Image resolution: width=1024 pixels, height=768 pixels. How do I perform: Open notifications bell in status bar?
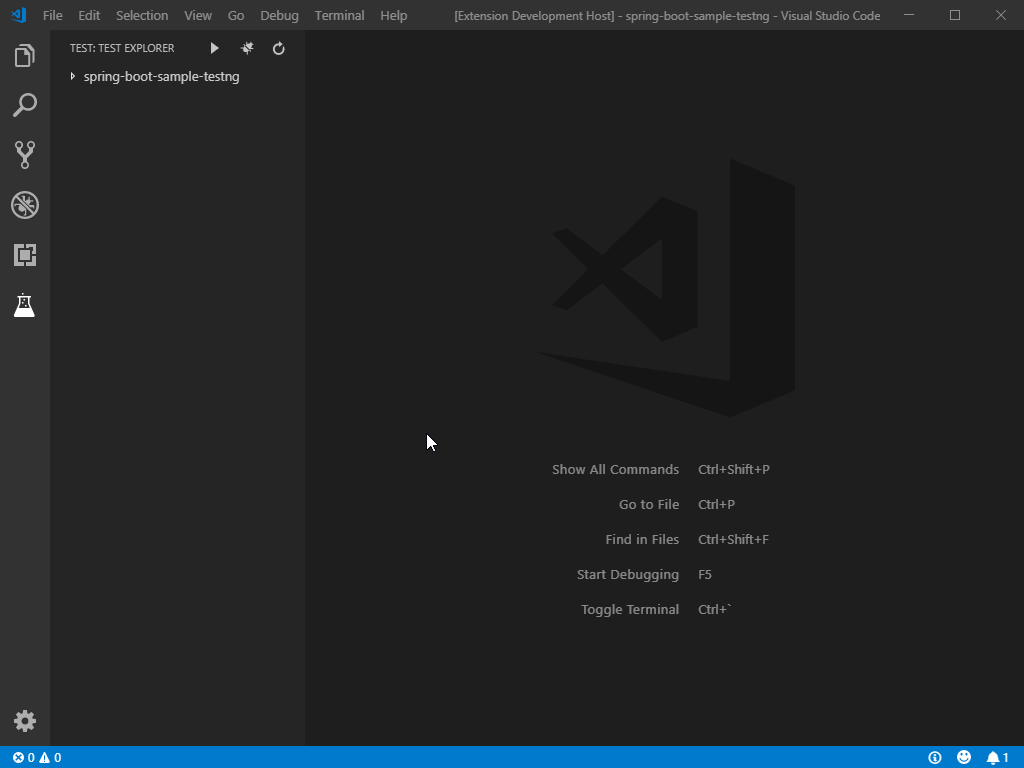[997, 758]
